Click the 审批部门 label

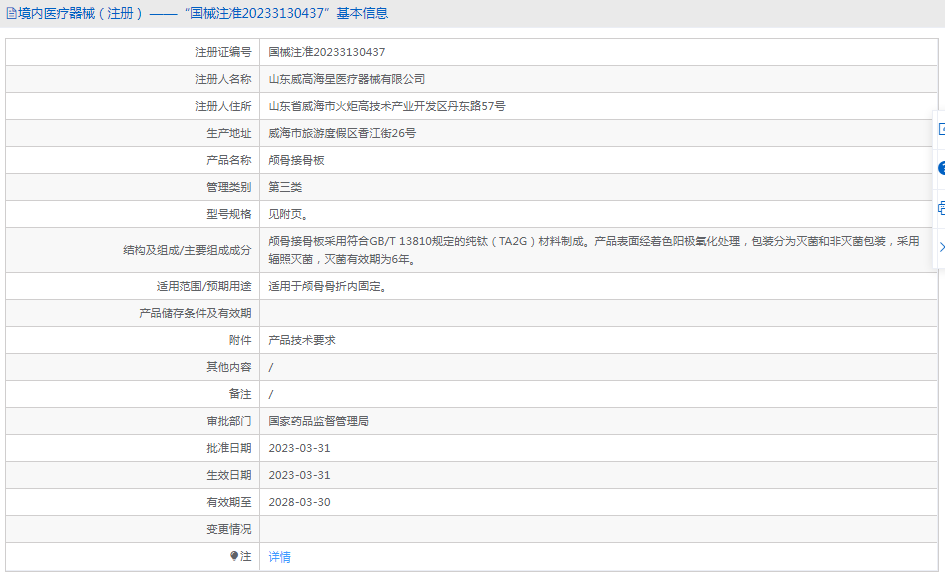click(228, 421)
